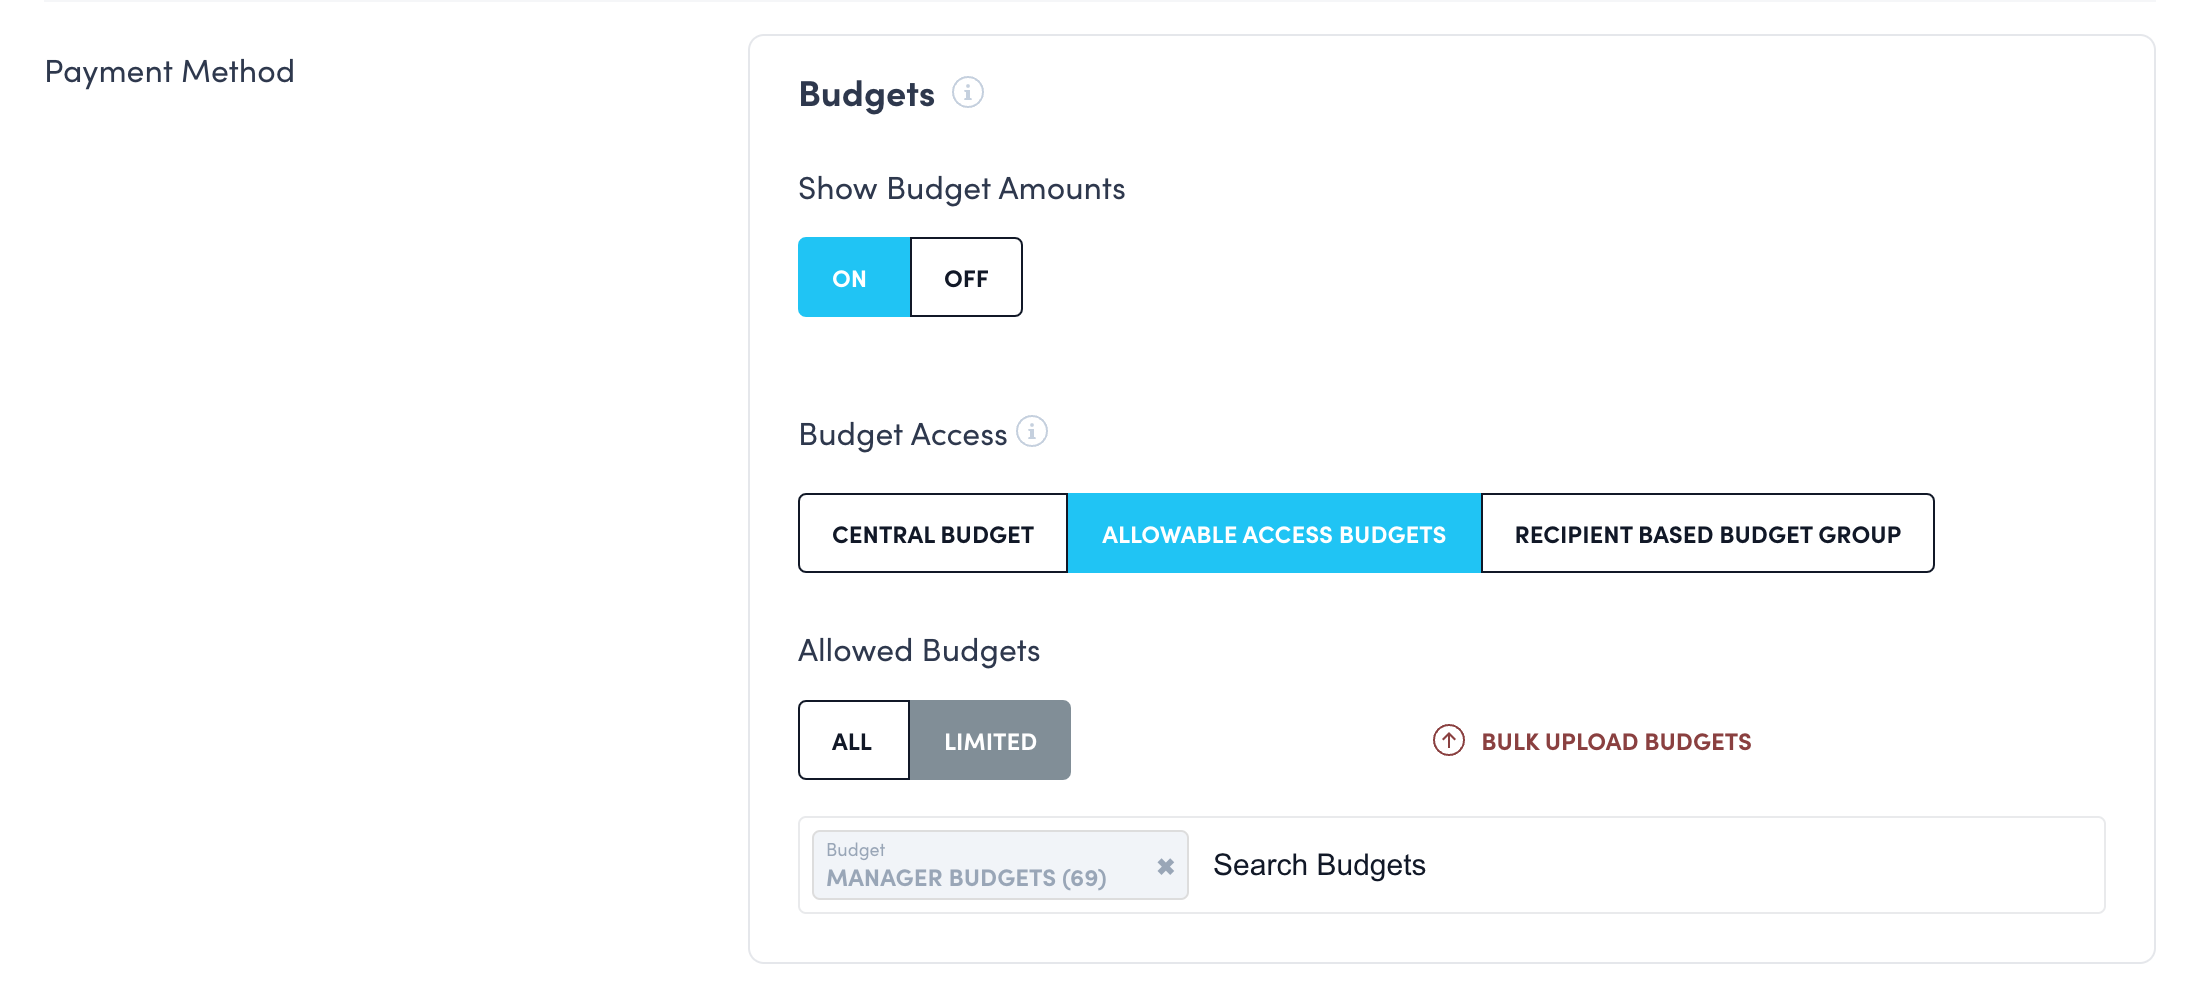Set Allowed Budgets to ALL
This screenshot has height=986, width=2186.
pyautogui.click(x=853, y=741)
